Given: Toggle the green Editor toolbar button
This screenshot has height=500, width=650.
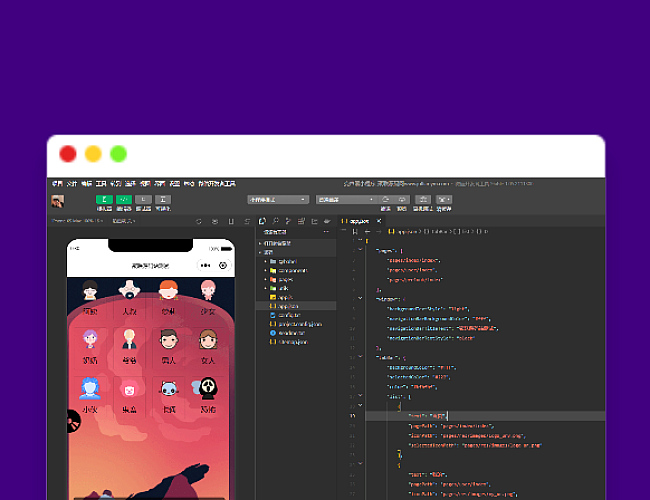Looking at the screenshot, I should [x=124, y=199].
